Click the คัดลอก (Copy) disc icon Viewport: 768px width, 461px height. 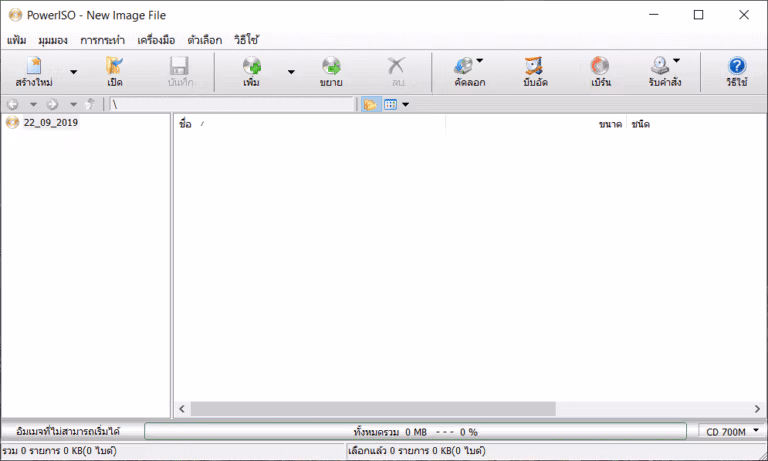tap(463, 65)
